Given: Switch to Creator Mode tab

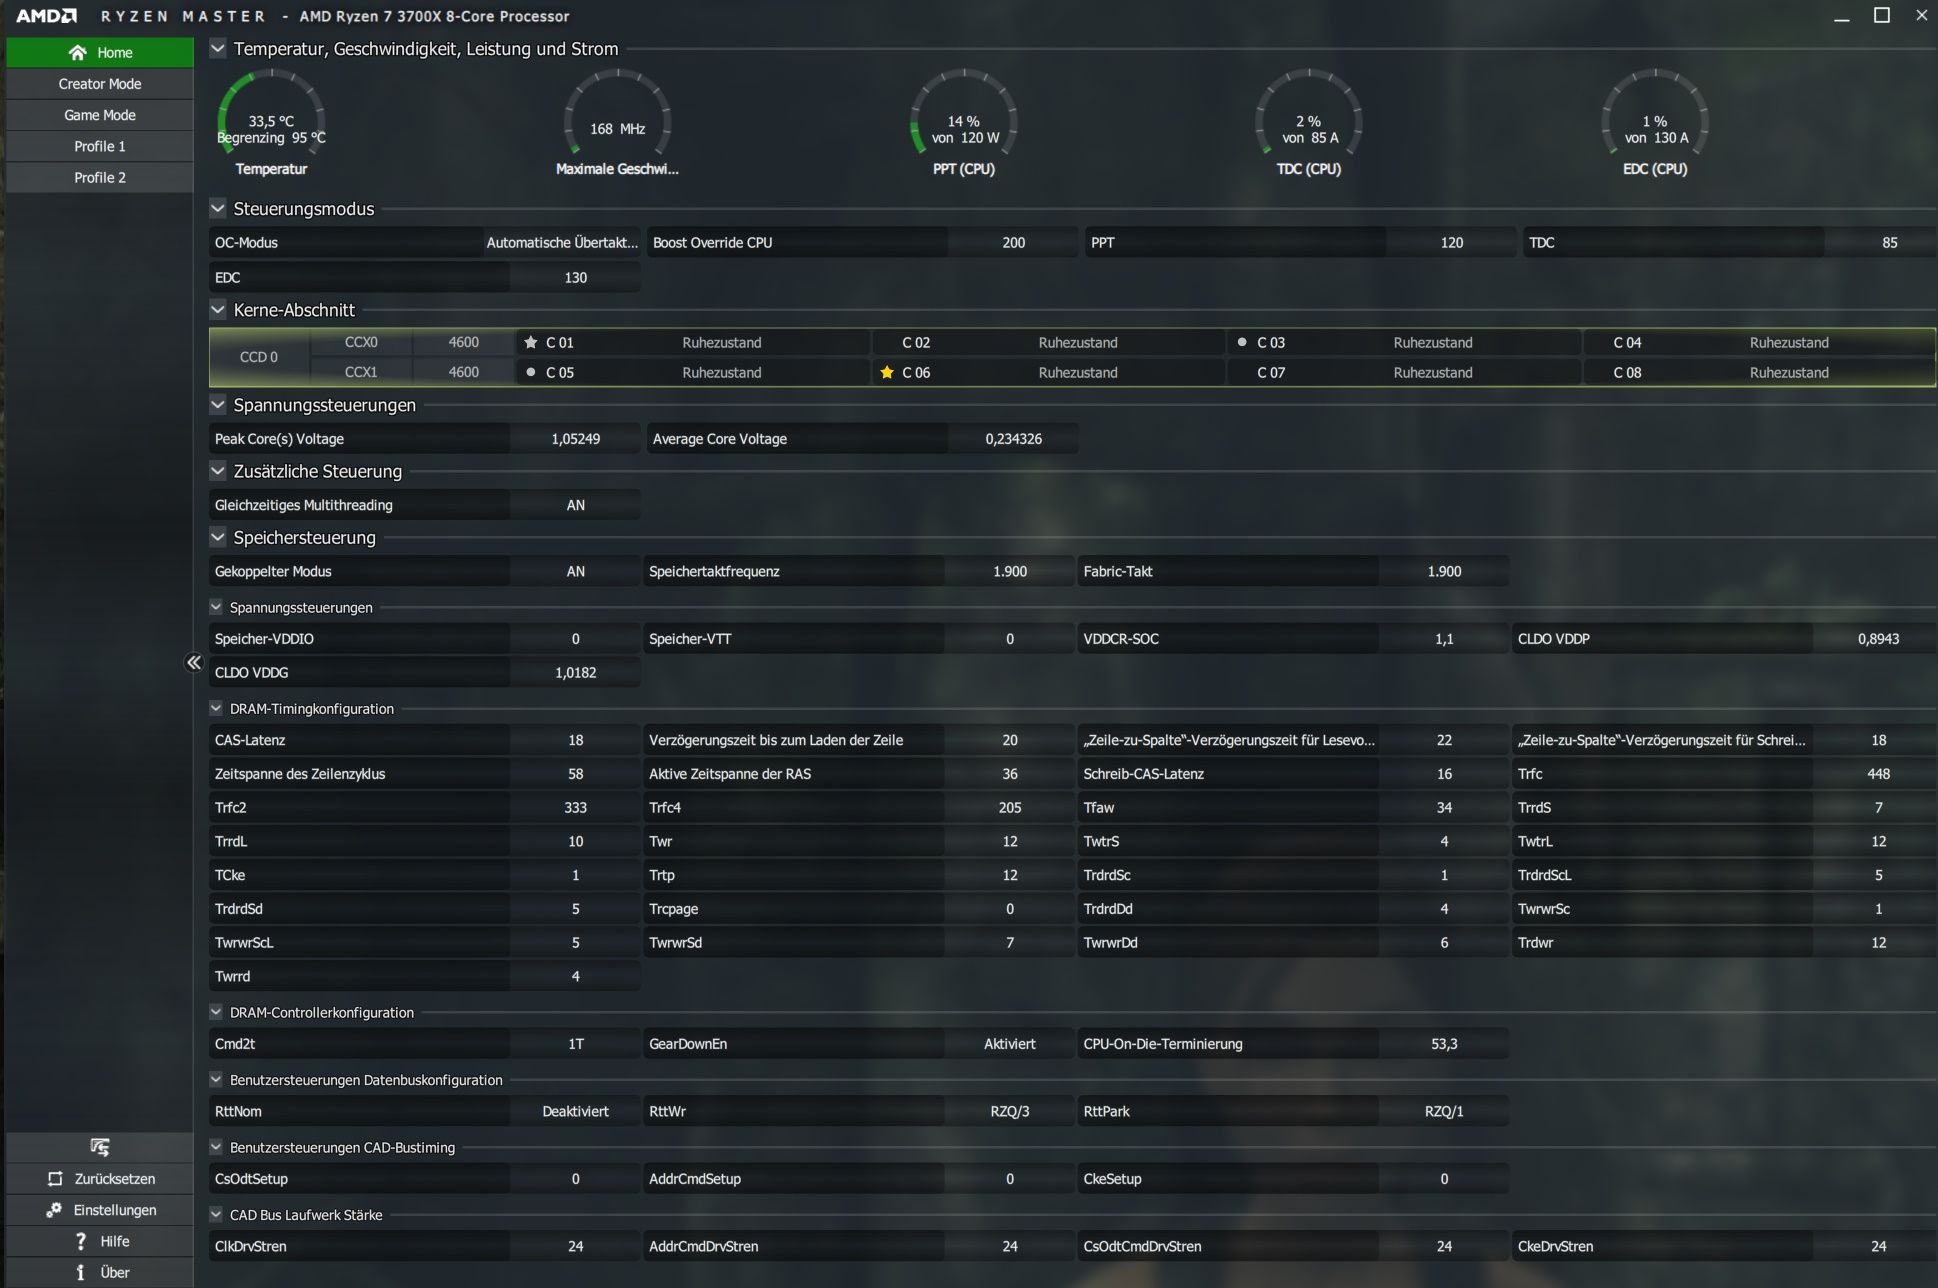Looking at the screenshot, I should (x=100, y=84).
